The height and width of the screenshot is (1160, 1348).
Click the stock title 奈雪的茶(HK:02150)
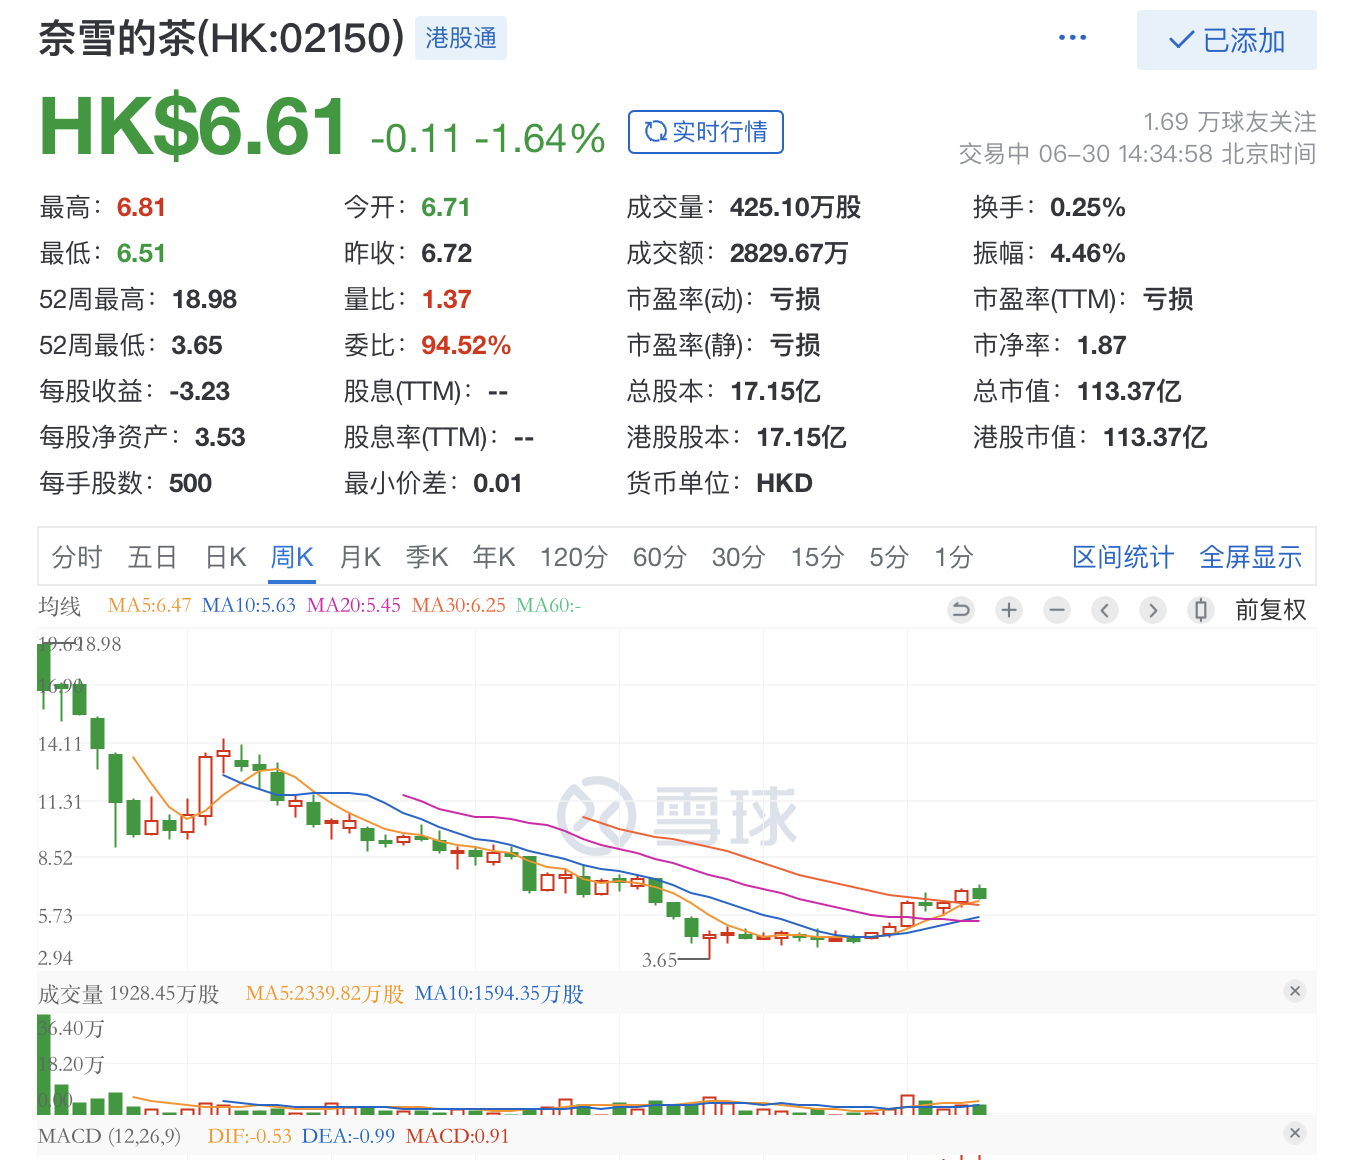tap(222, 38)
